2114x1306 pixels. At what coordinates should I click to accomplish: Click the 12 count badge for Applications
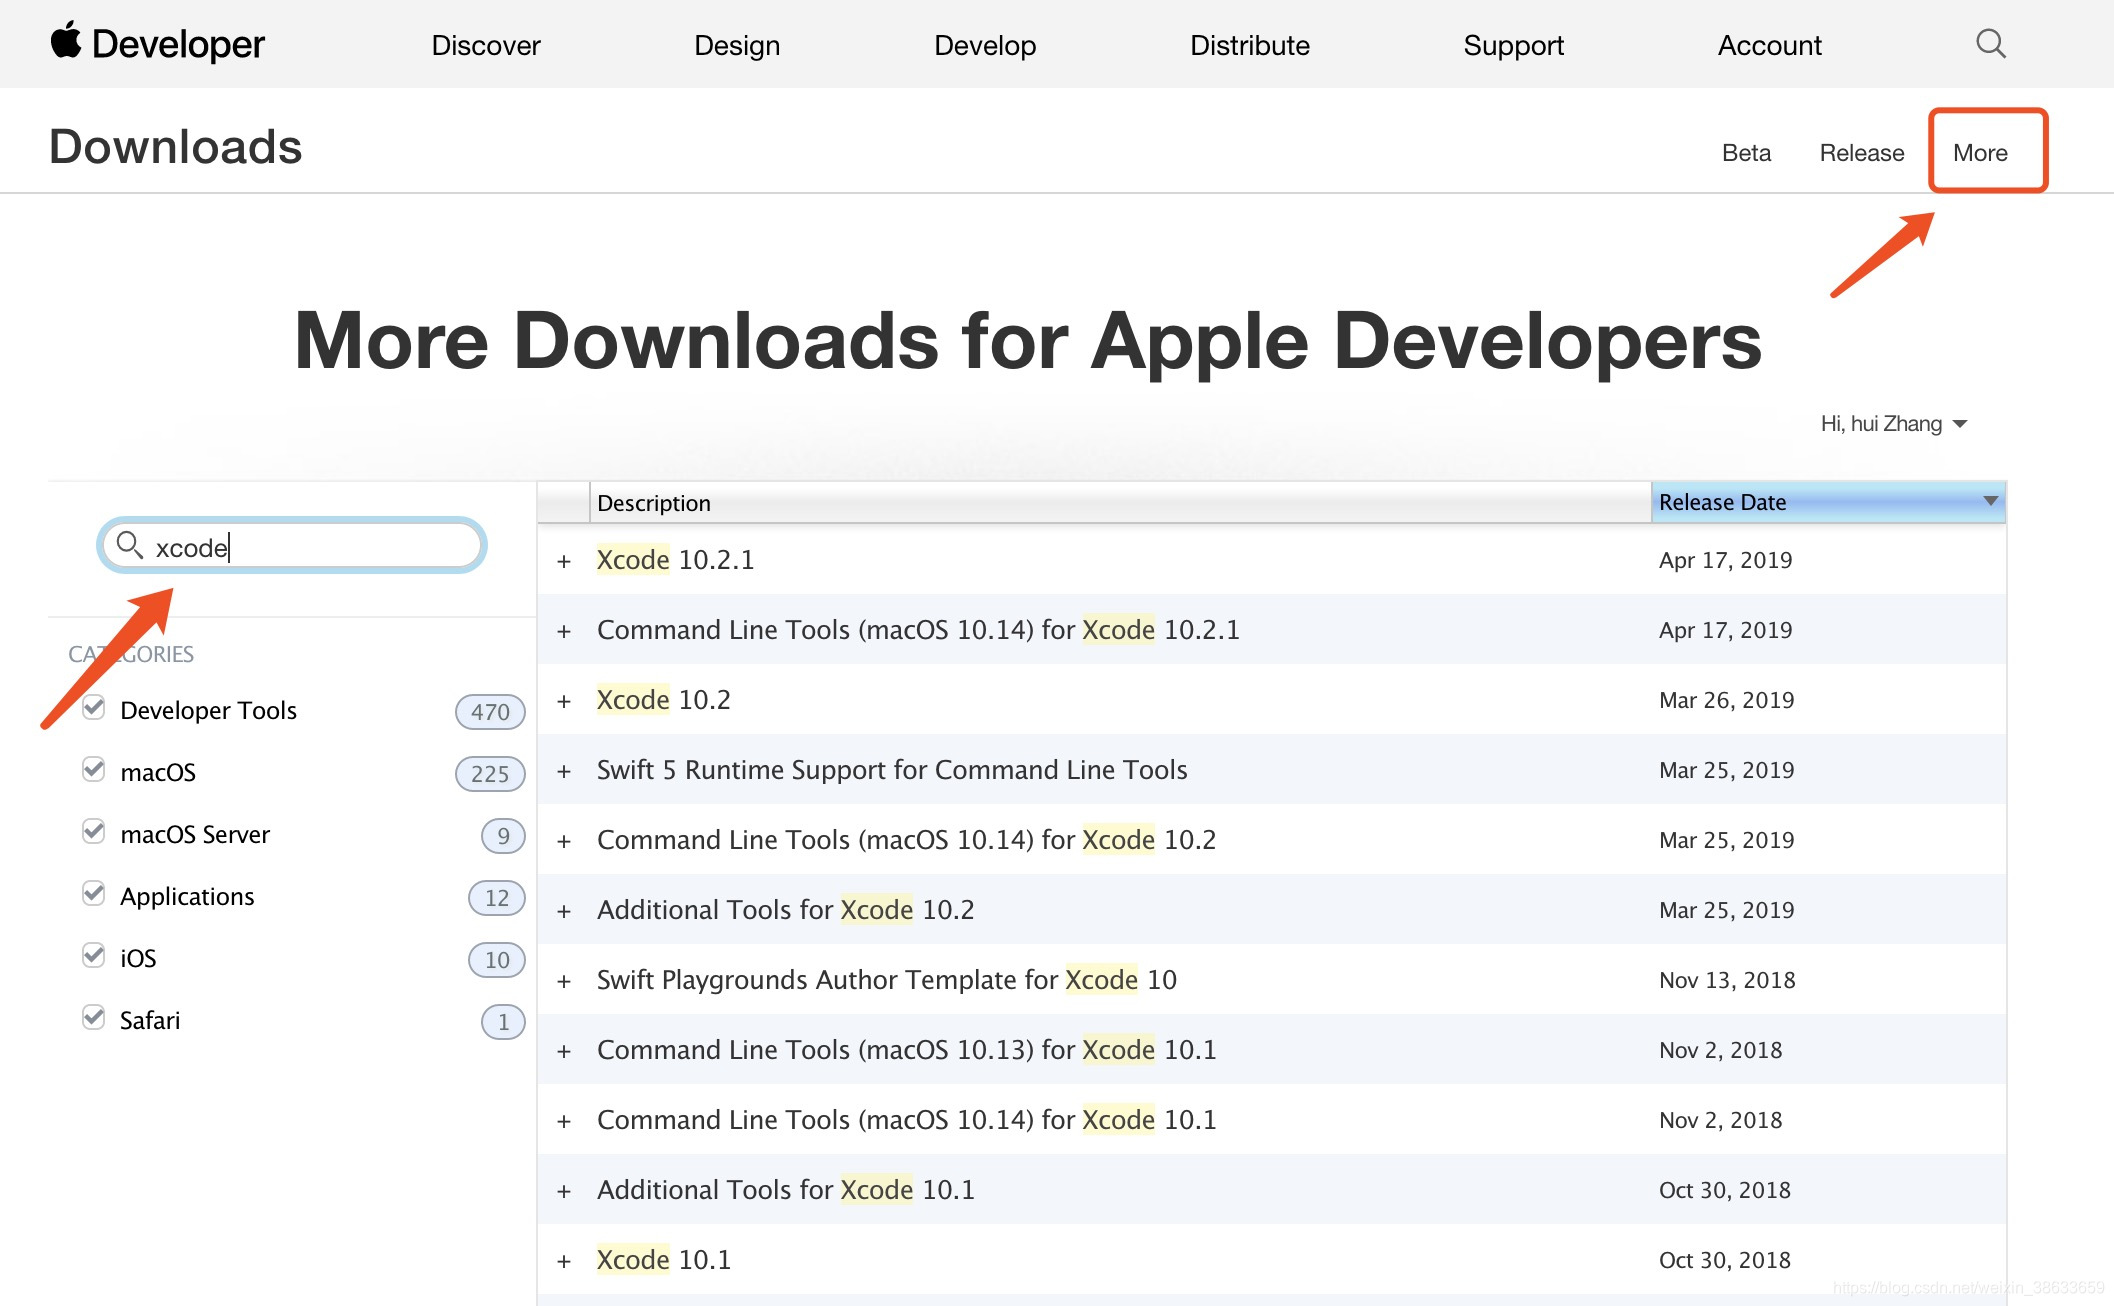(x=497, y=898)
